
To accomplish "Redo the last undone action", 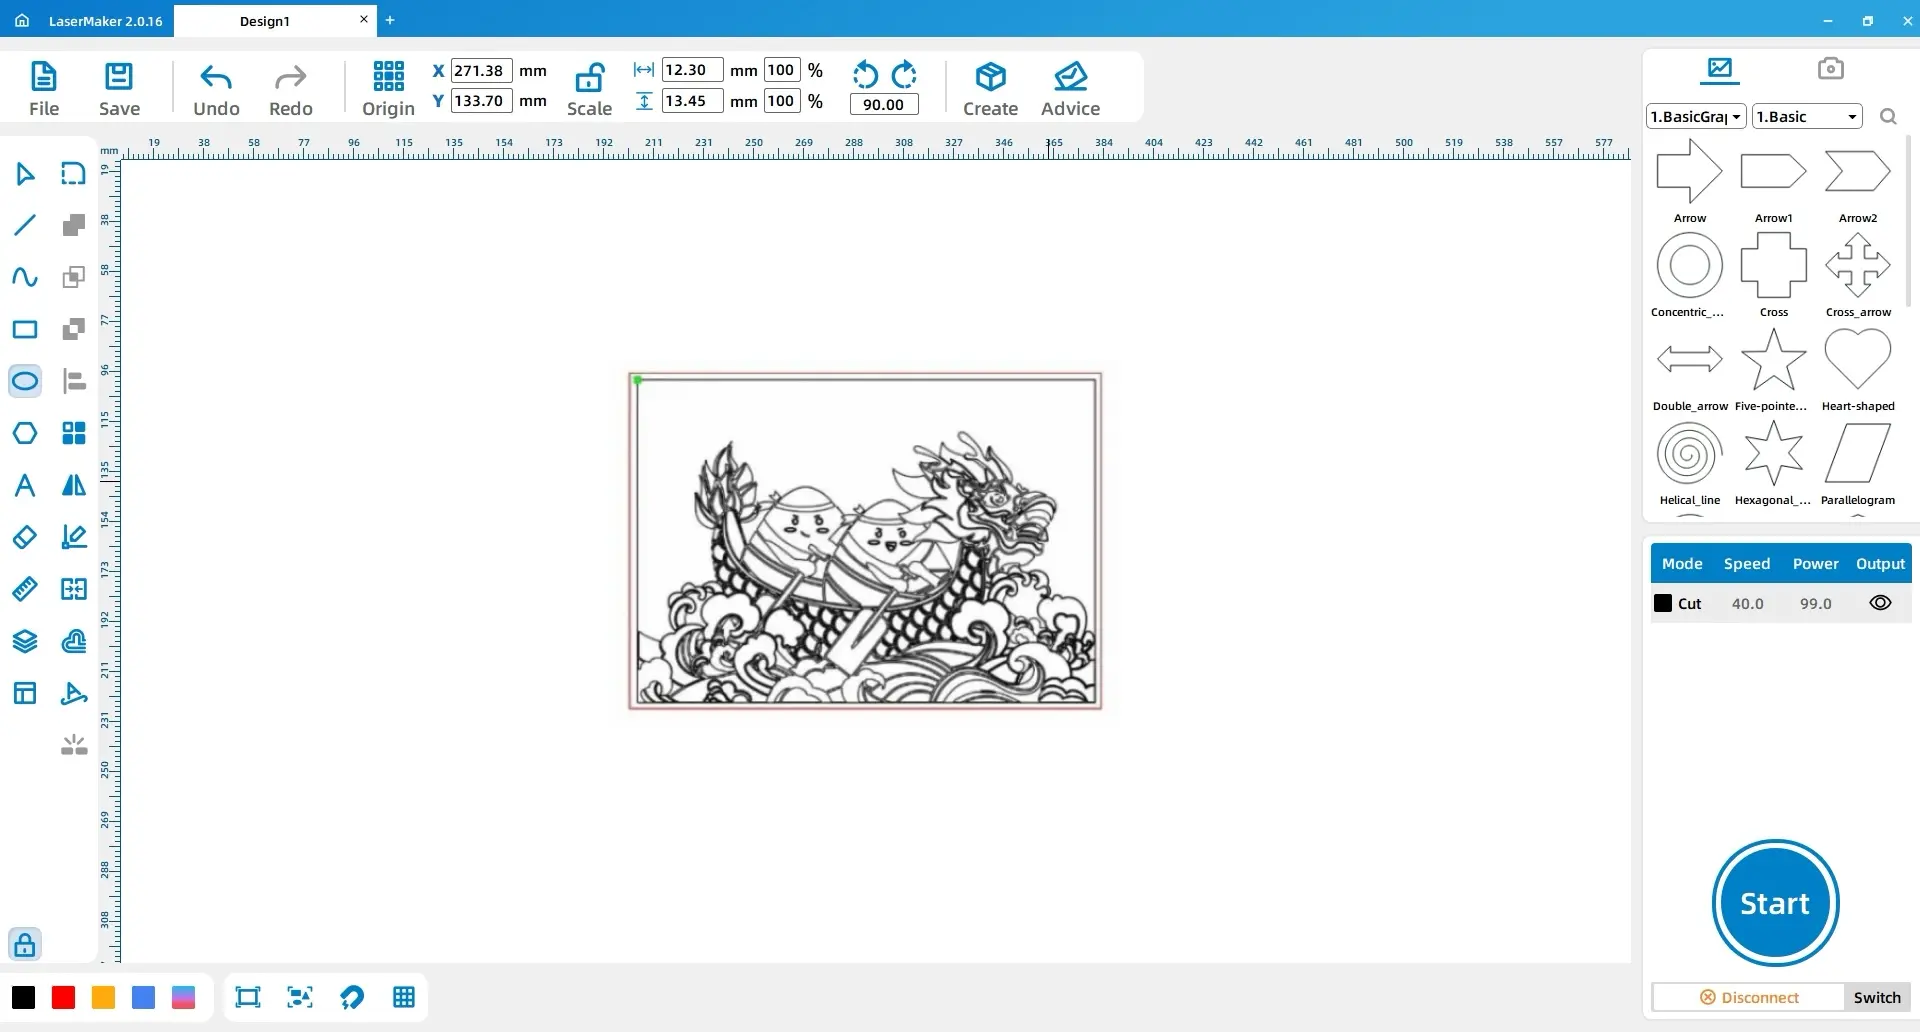I will (x=291, y=89).
